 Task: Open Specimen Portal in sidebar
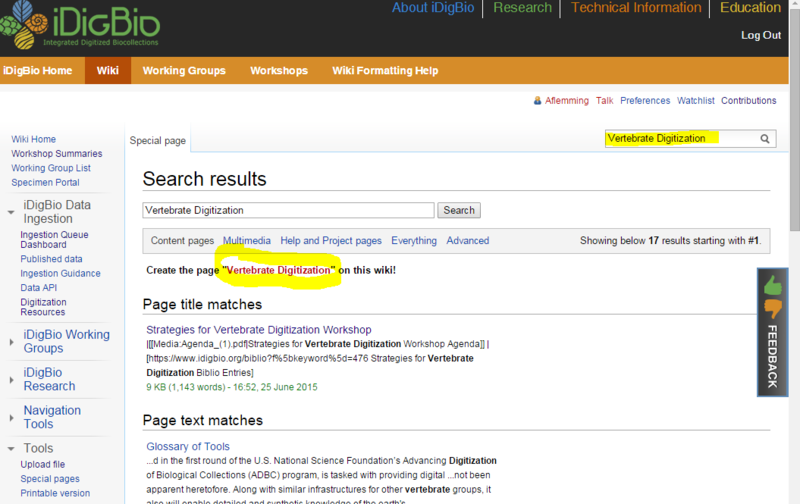[45, 182]
